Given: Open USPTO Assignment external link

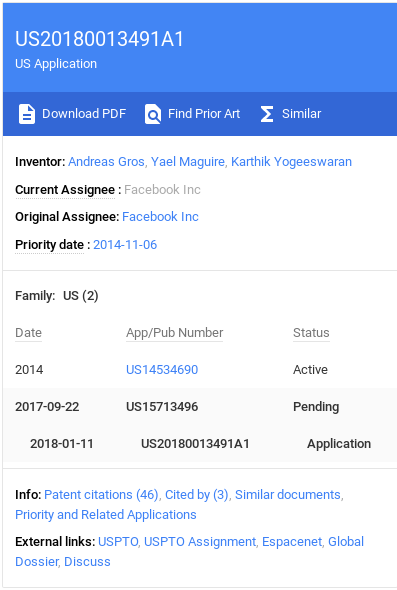Looking at the screenshot, I should pos(200,542).
